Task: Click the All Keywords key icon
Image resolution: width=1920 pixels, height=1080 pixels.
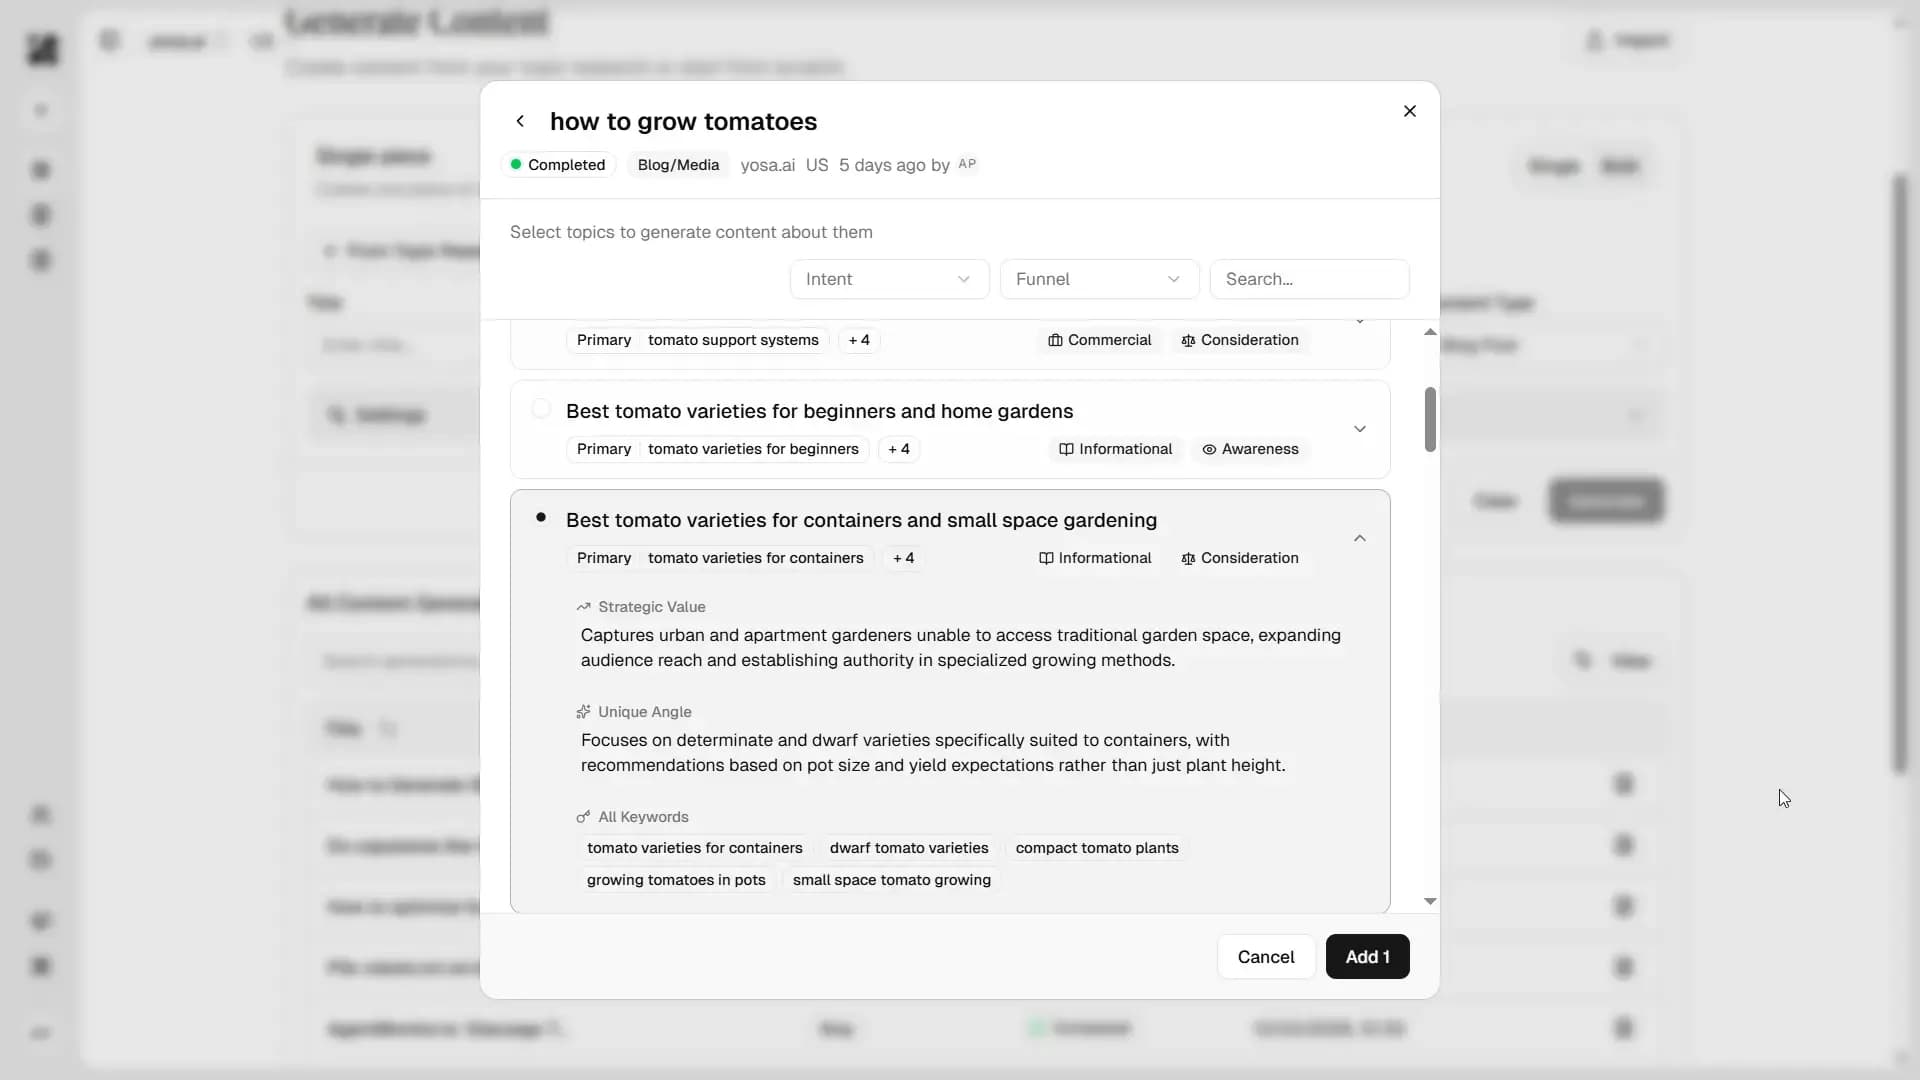Action: [x=583, y=817]
